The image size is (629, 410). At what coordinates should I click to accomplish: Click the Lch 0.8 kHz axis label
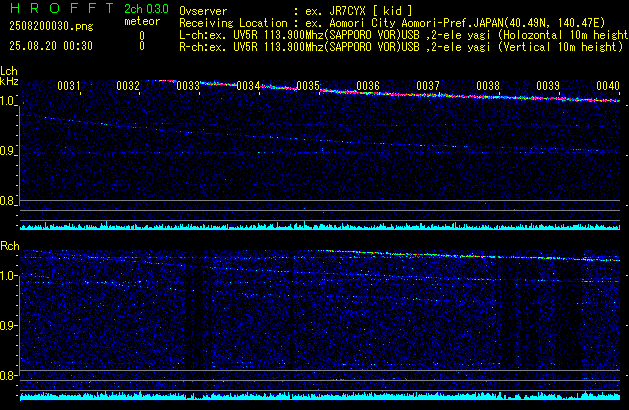pyautogui.click(x=7, y=201)
